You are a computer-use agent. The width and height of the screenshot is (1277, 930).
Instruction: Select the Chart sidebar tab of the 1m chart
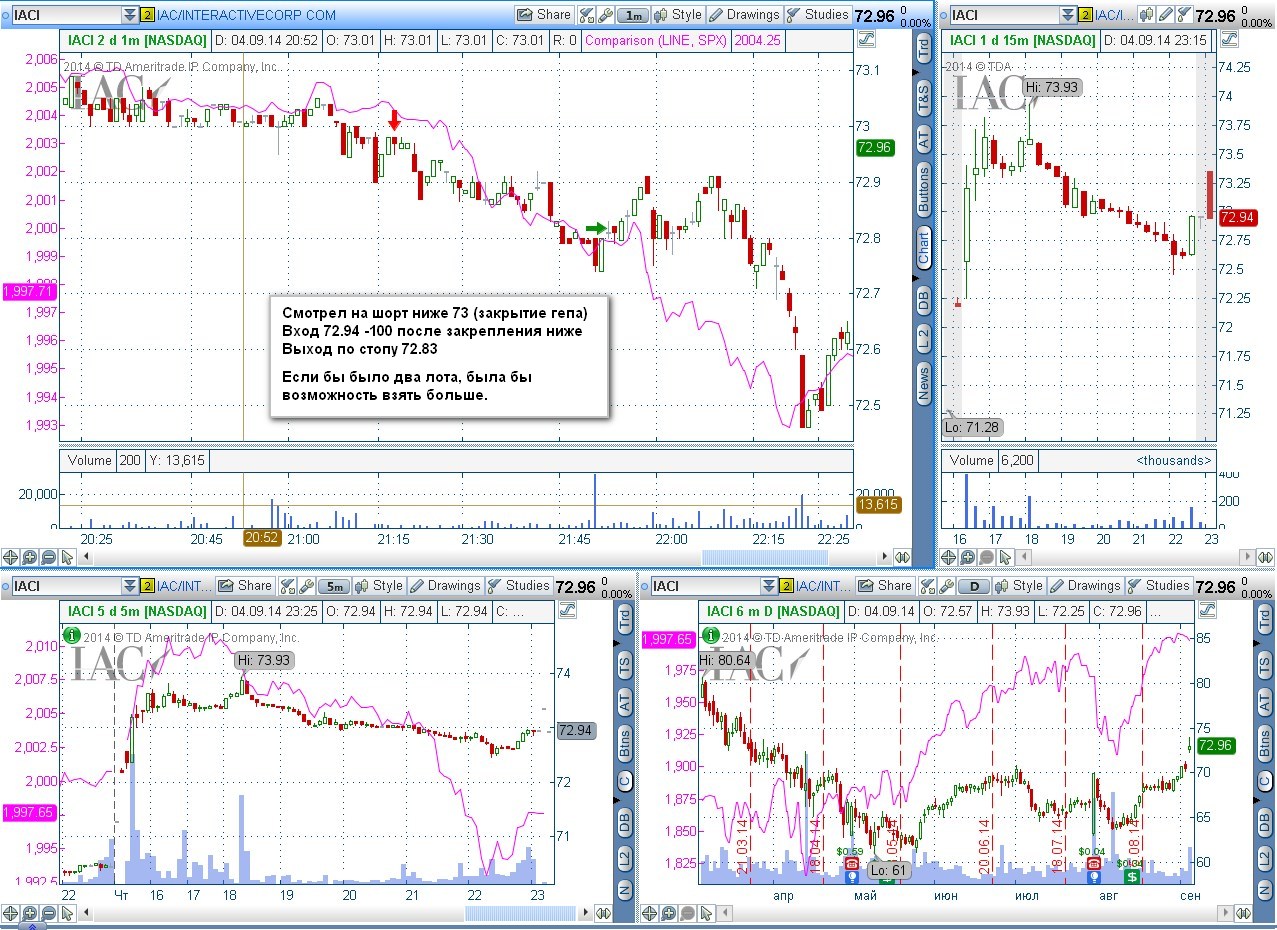(923, 247)
